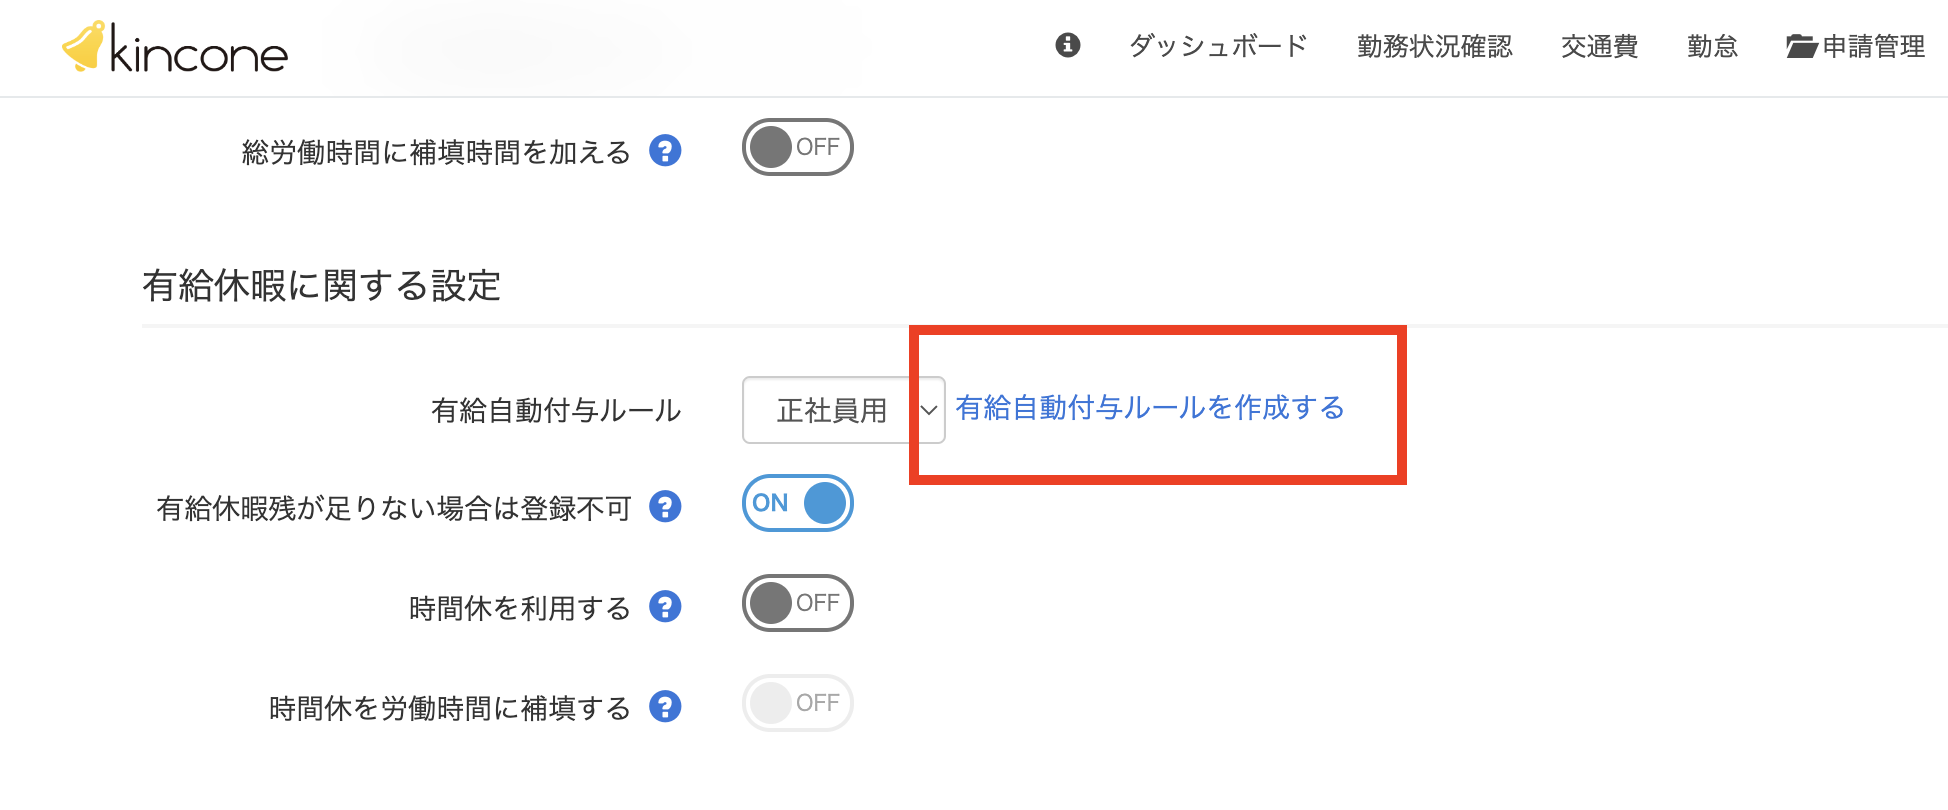Open ダッシュボード menu
Viewport: 1948px width, 810px height.
pos(1218,46)
